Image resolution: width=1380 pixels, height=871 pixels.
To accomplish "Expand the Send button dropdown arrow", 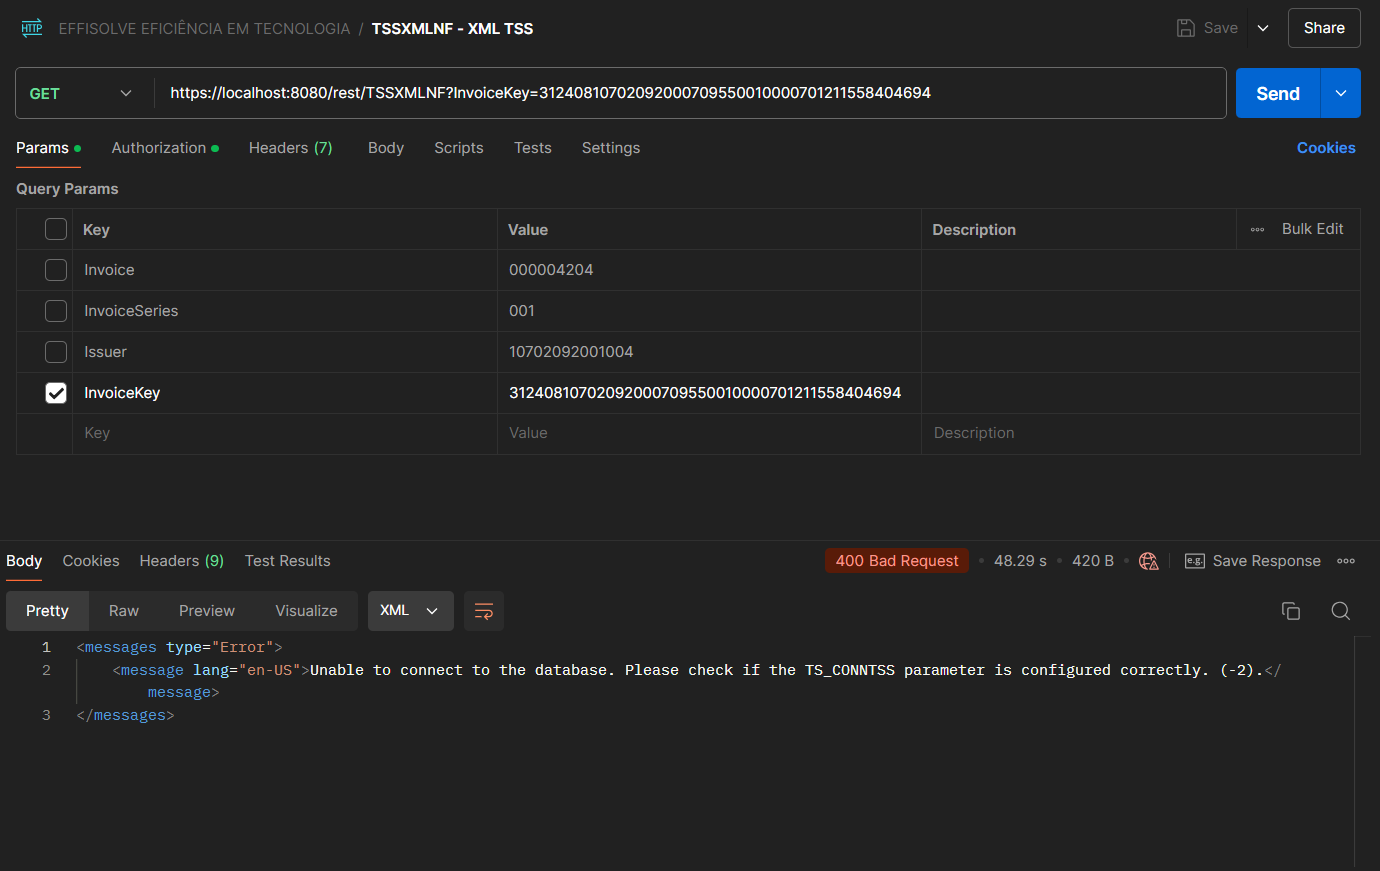I will [1340, 93].
